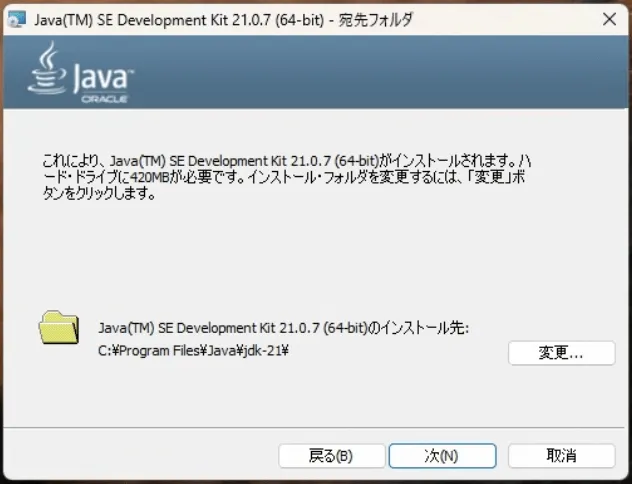Close the Java SE Development Kit installer window
This screenshot has width=632, height=484.
point(609,19)
